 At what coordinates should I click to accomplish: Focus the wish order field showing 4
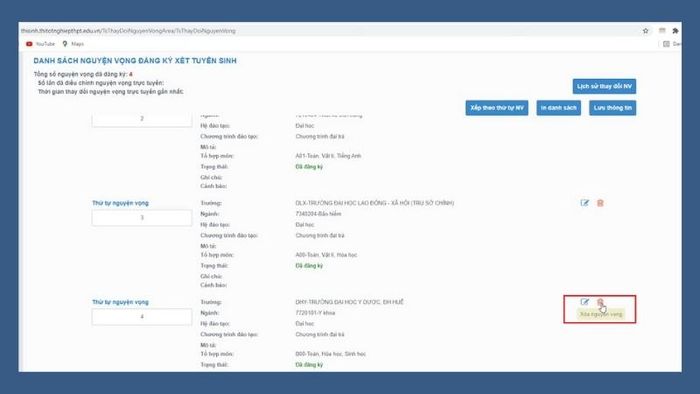pyautogui.click(x=142, y=317)
